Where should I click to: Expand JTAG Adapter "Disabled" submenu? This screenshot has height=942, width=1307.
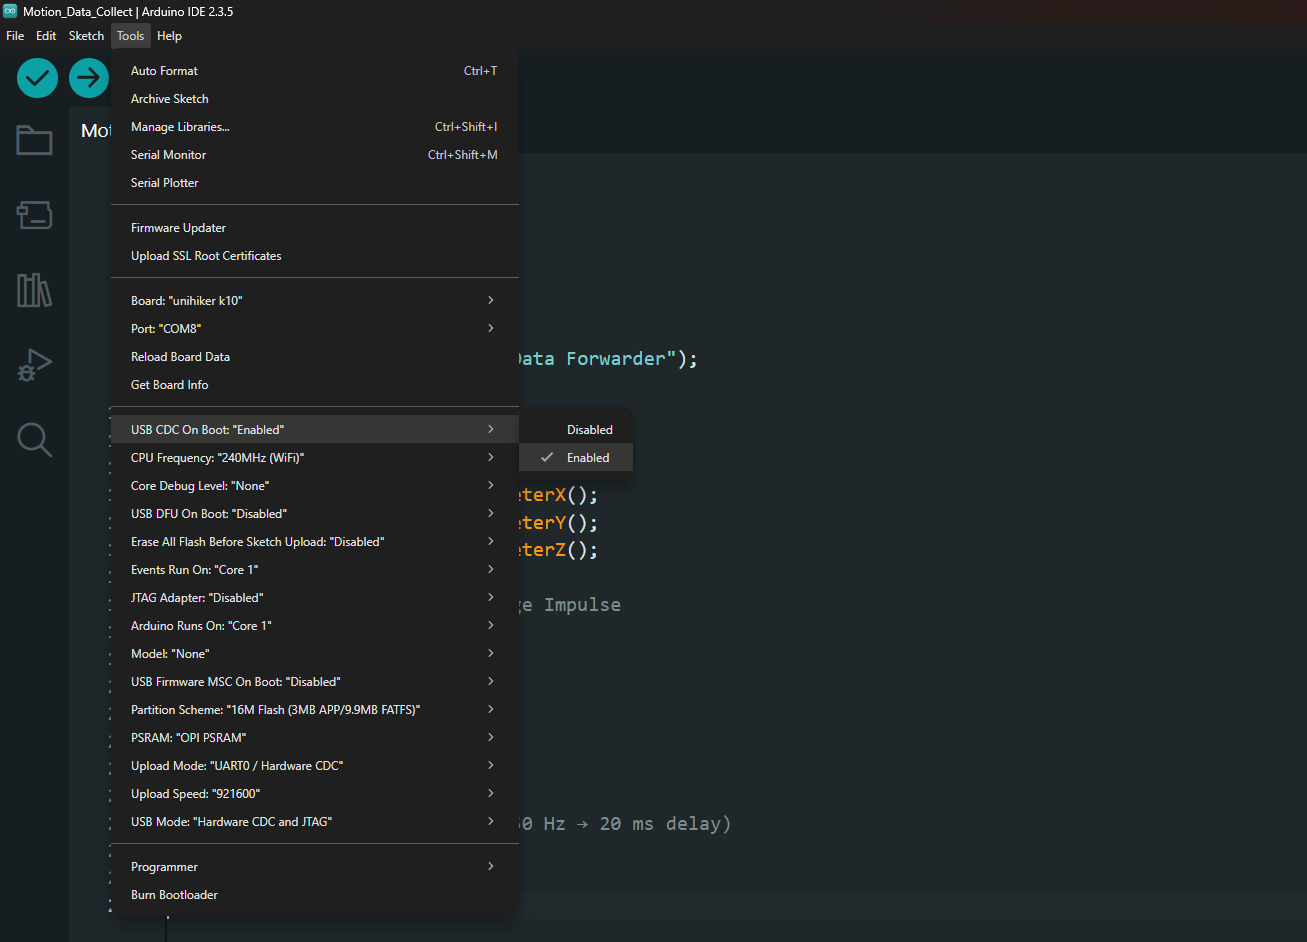[314, 598]
